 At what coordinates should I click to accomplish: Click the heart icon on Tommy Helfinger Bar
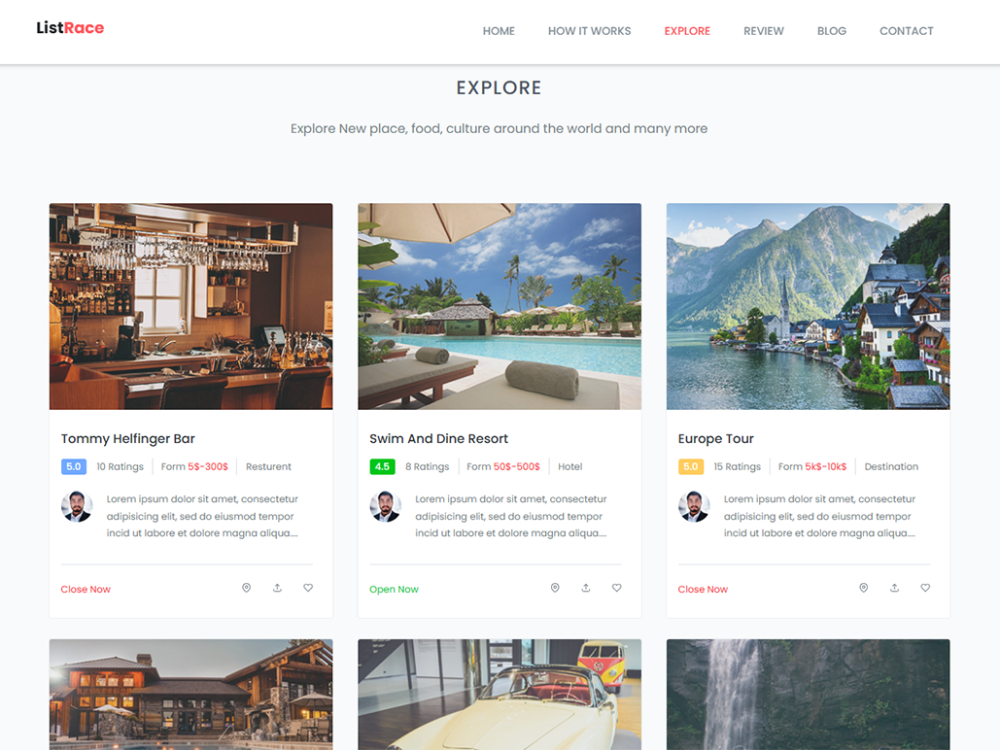[x=308, y=588]
